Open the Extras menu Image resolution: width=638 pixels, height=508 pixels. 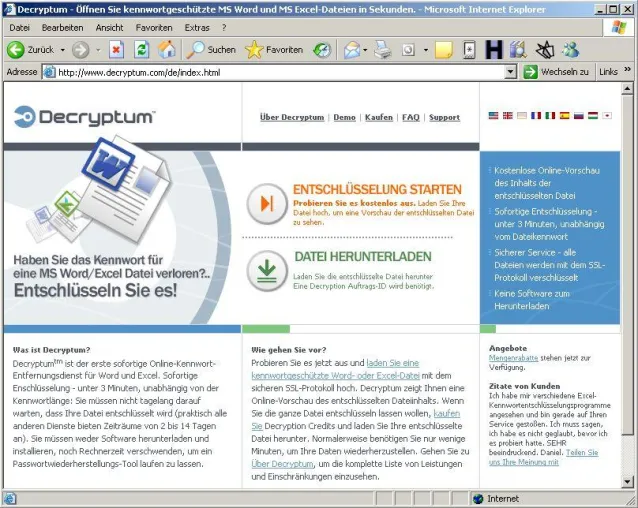pyautogui.click(x=197, y=28)
